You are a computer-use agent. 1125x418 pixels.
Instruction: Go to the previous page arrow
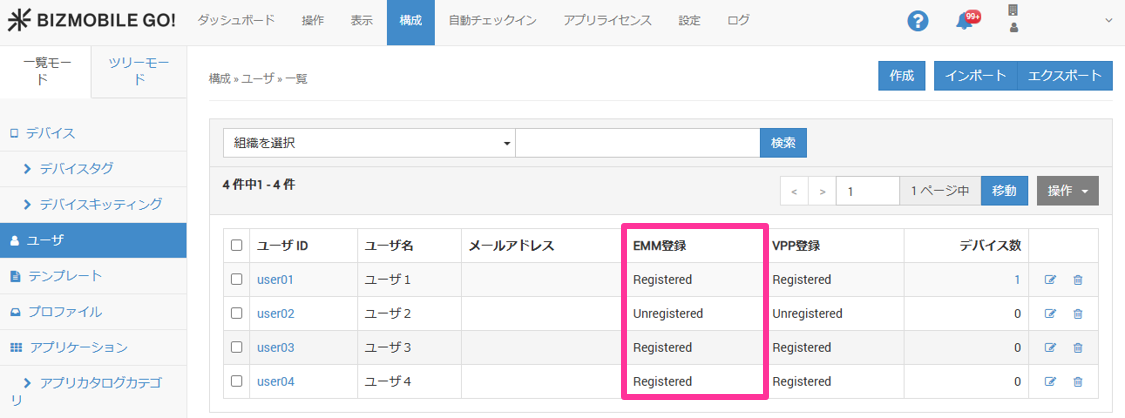794,191
